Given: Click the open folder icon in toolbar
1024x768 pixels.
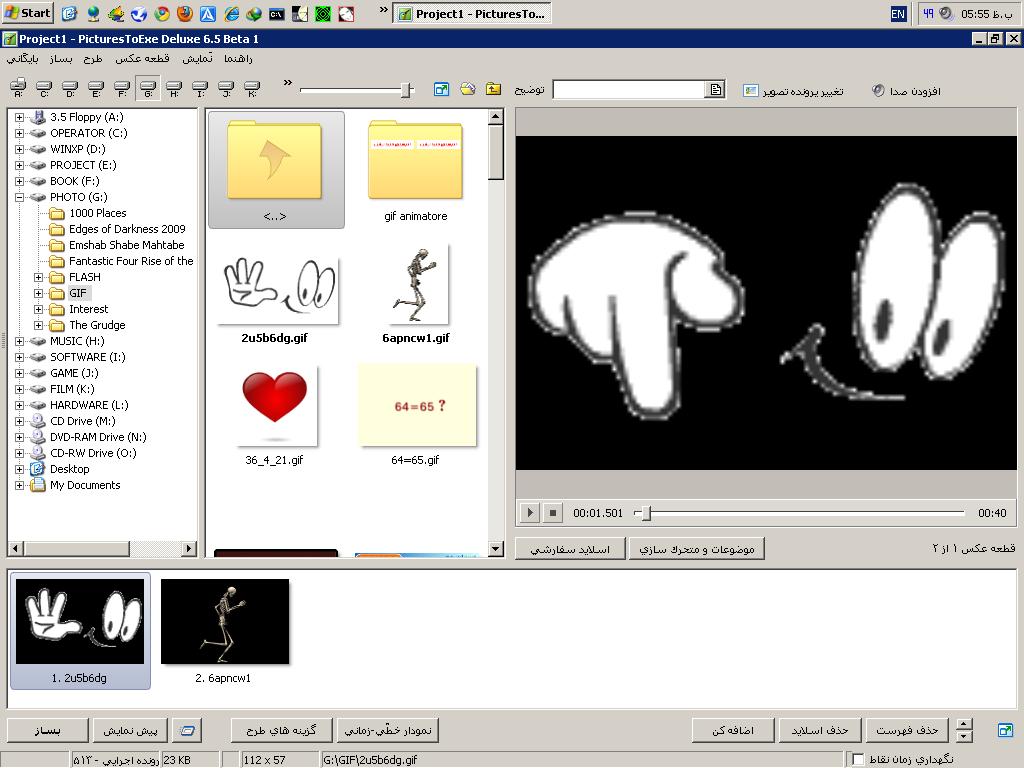Looking at the screenshot, I should pos(468,90).
